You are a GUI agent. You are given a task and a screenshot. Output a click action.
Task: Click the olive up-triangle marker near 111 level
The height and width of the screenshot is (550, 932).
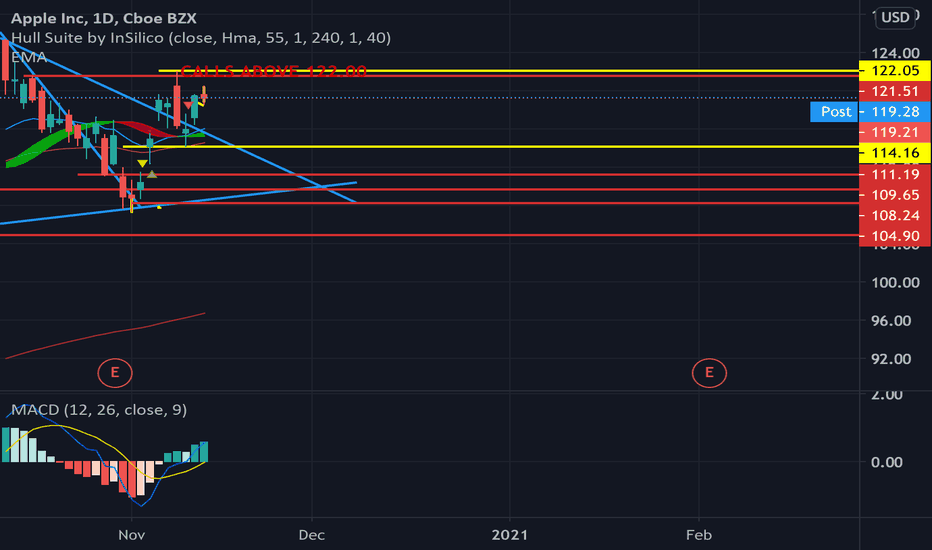pyautogui.click(x=152, y=174)
